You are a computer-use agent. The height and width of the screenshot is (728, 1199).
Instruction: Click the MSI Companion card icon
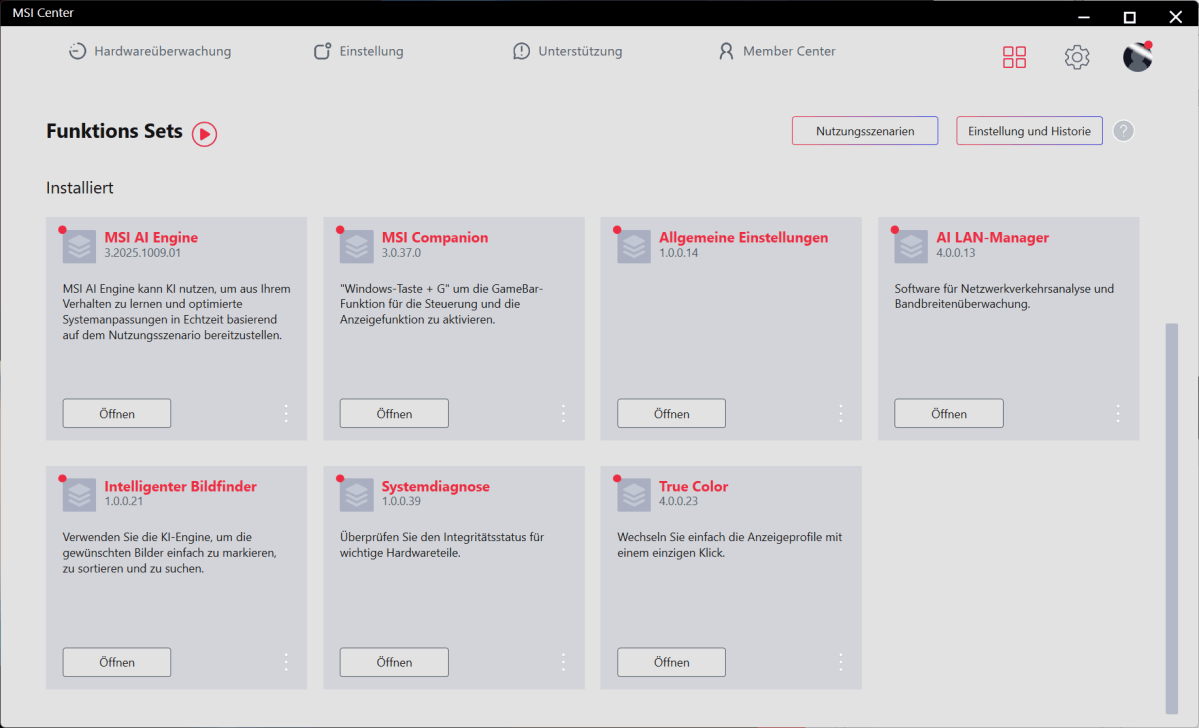[356, 246]
